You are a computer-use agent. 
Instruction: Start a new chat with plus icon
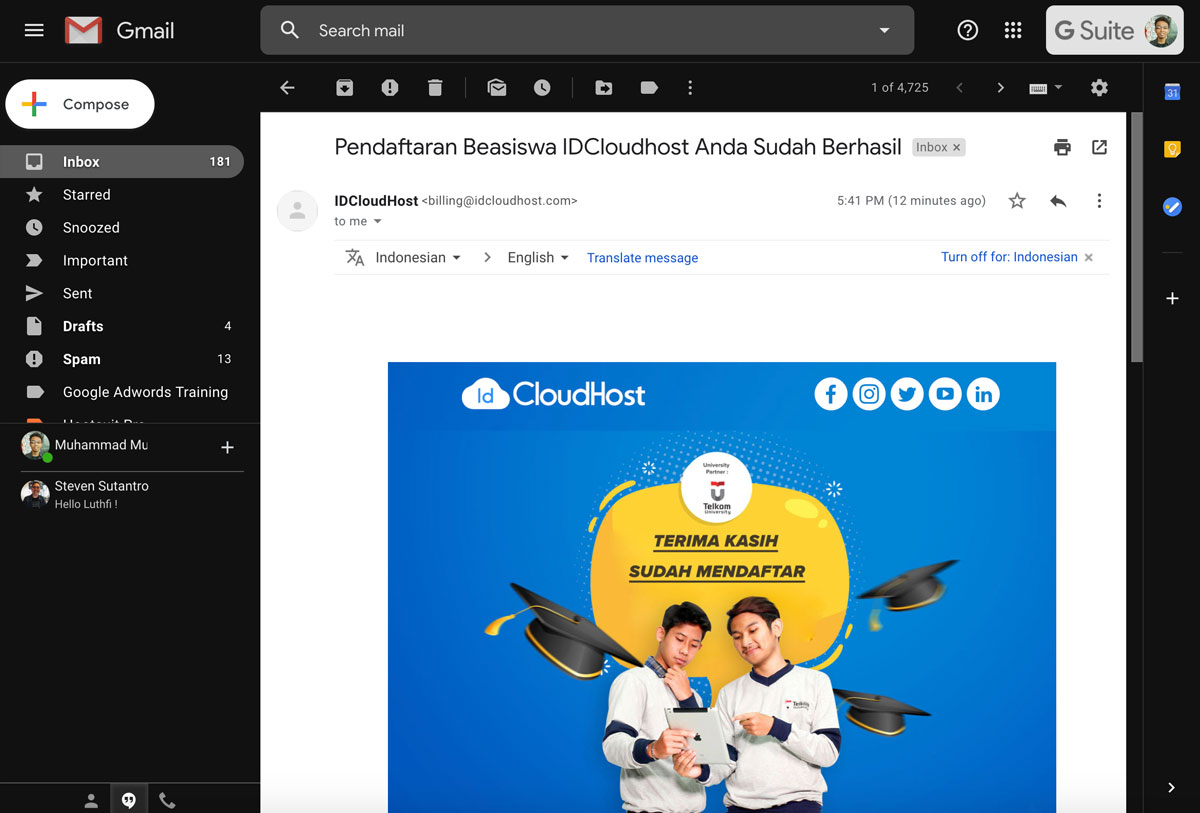[227, 448]
